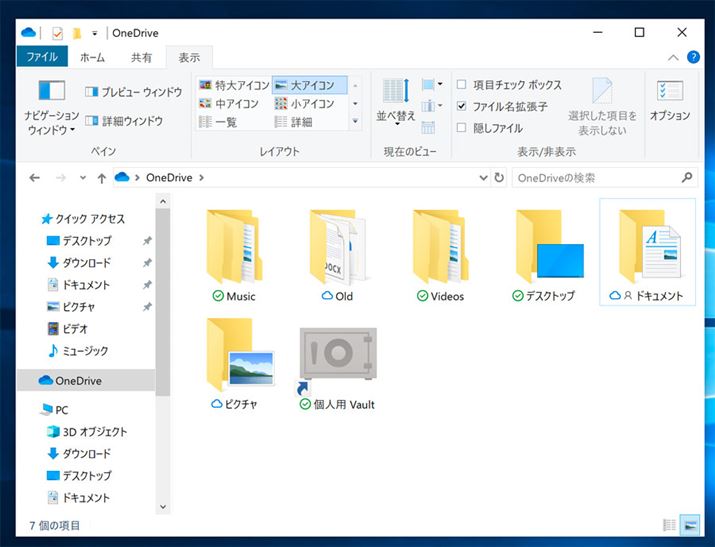Toggle 詳細ウィンドウ pane
The image size is (715, 547).
pyautogui.click(x=124, y=121)
